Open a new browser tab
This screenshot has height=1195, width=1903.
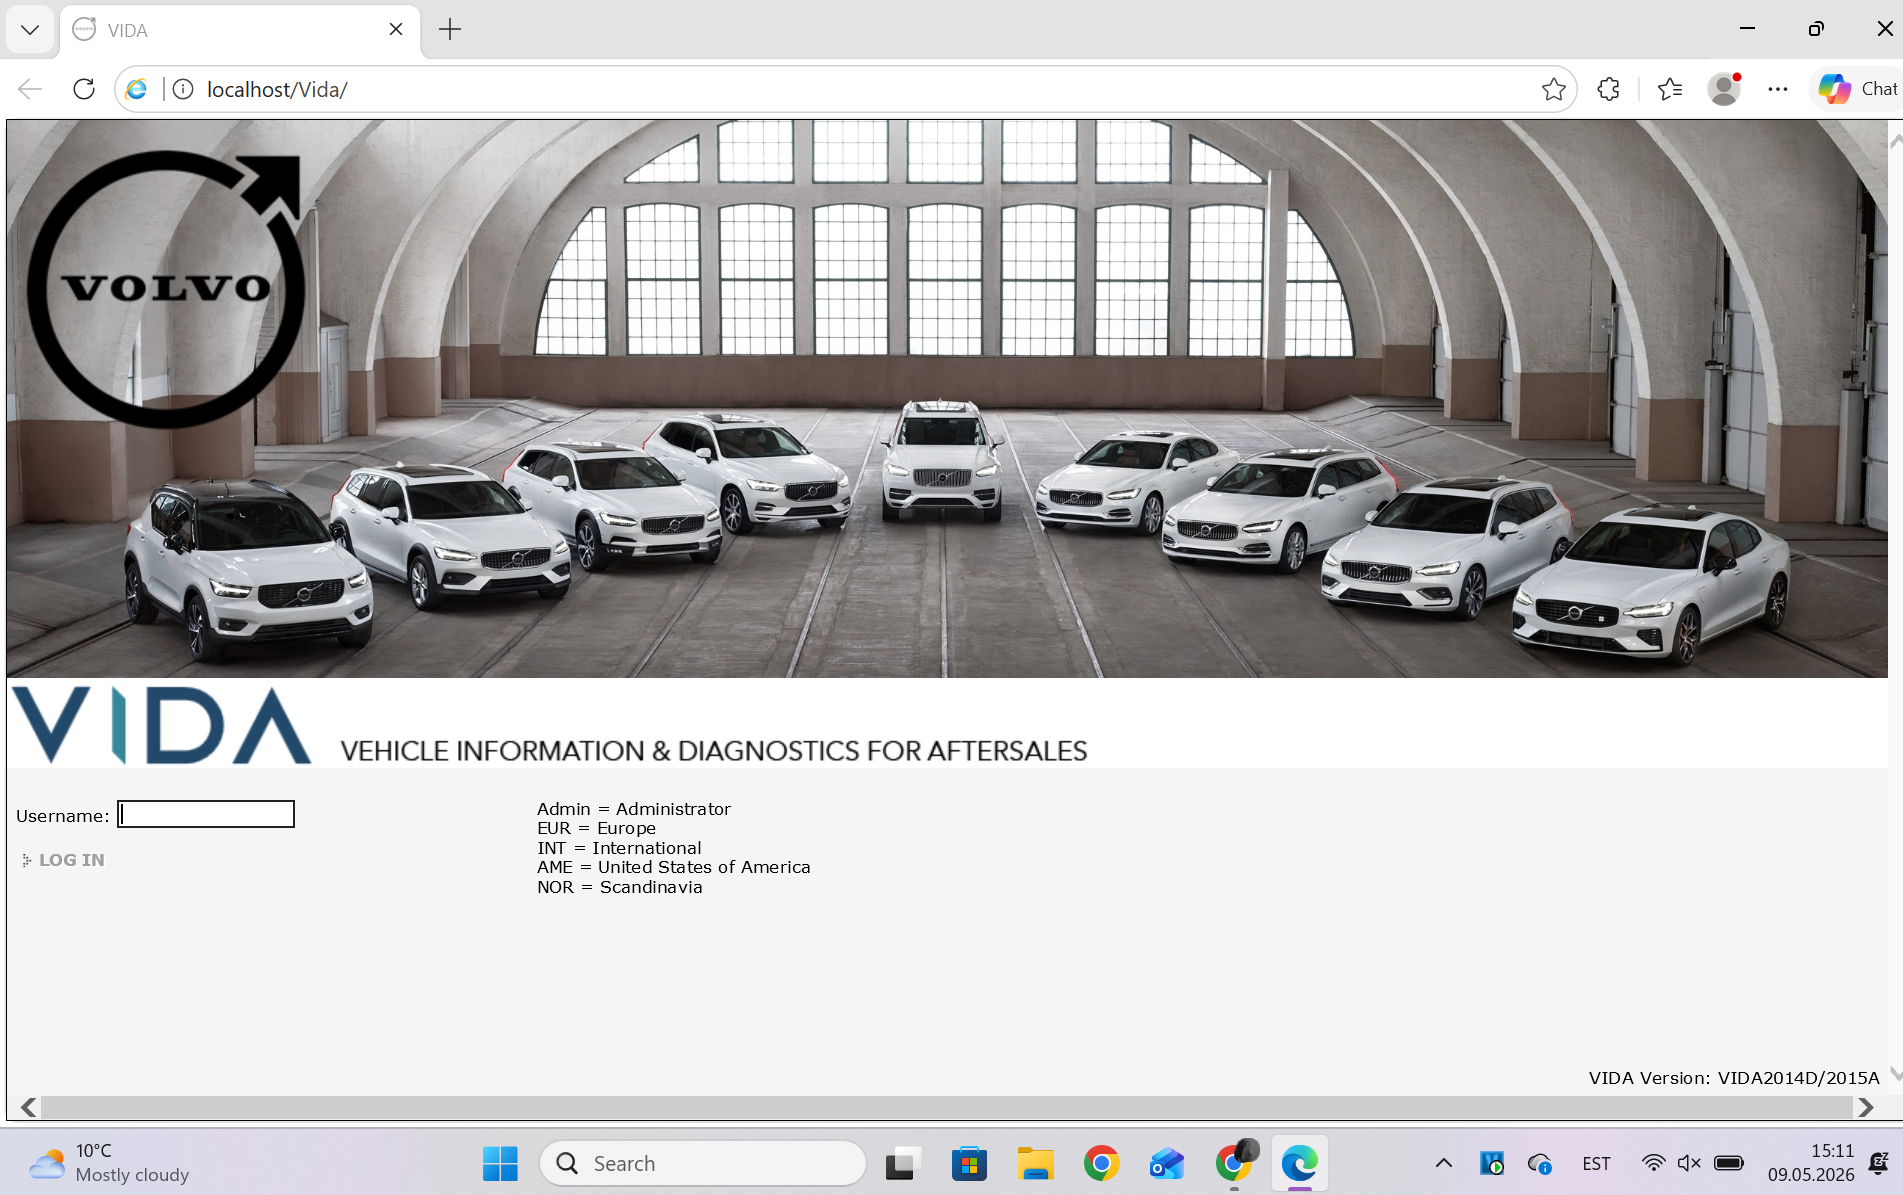[450, 30]
